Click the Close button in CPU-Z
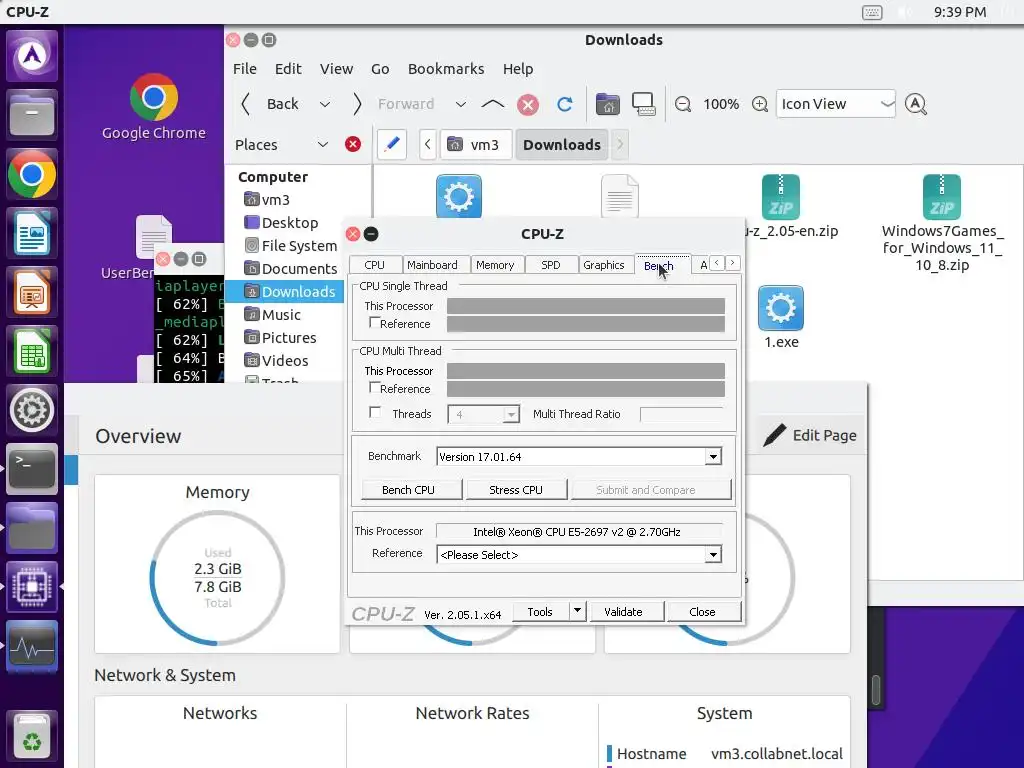The width and height of the screenshot is (1024, 768). click(702, 612)
